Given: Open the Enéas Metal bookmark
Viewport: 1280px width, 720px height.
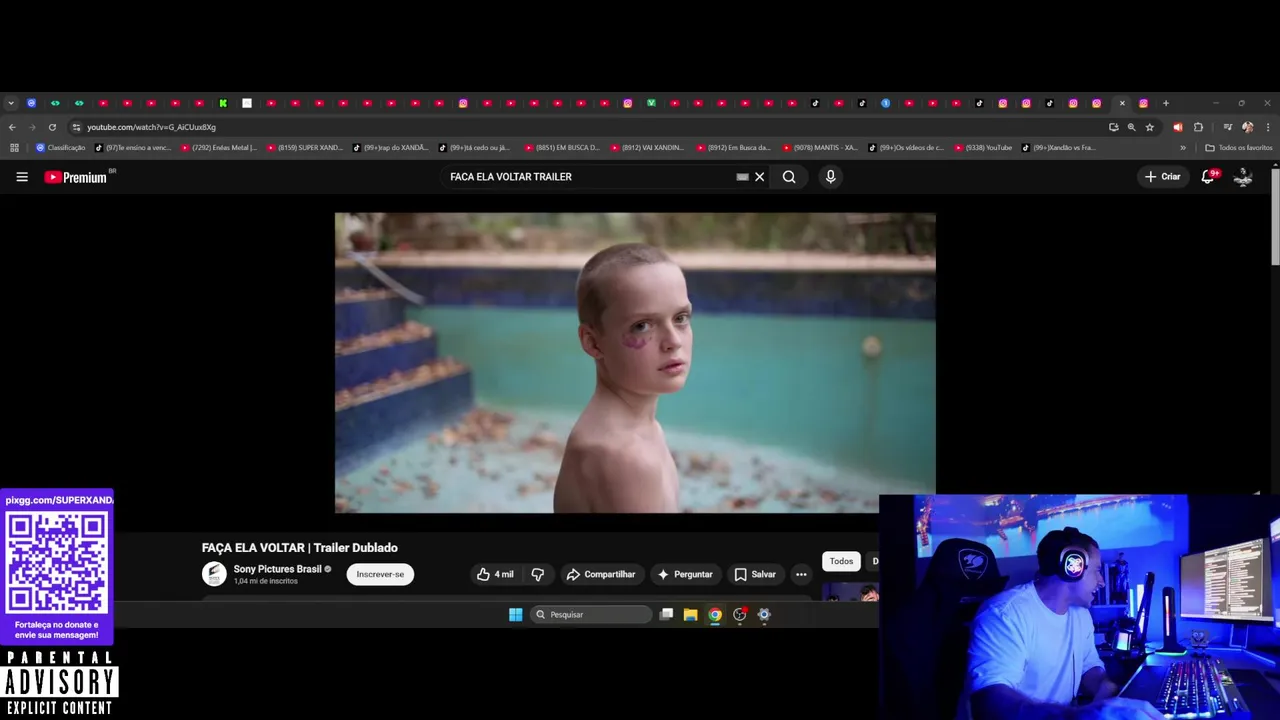Looking at the screenshot, I should [x=218, y=148].
